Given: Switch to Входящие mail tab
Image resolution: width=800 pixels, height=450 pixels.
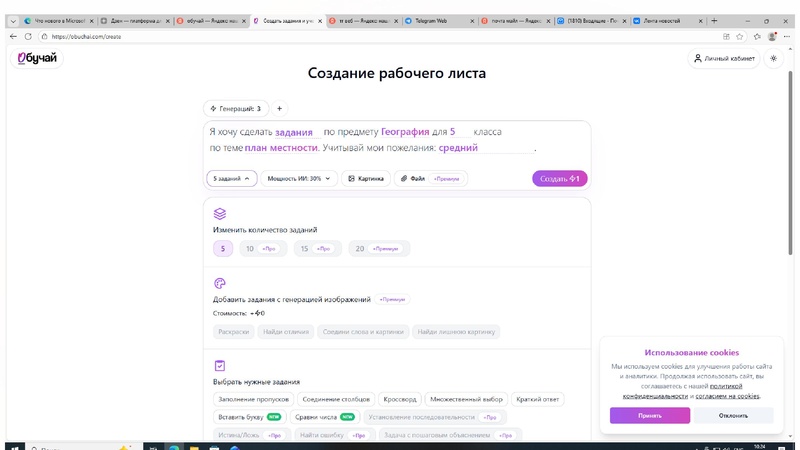Looking at the screenshot, I should (592, 21).
